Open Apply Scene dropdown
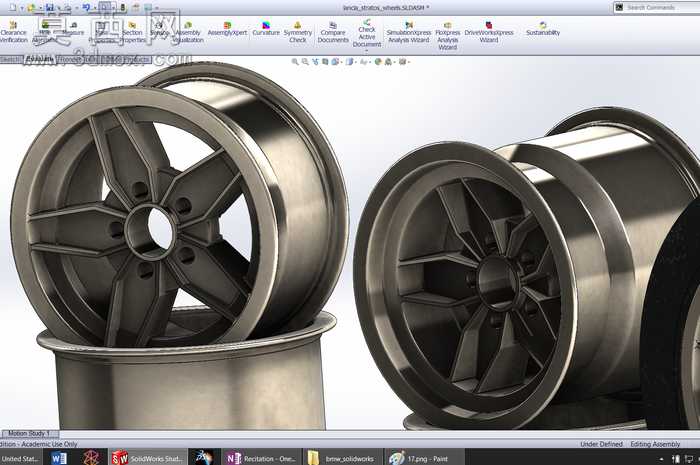 (389, 62)
